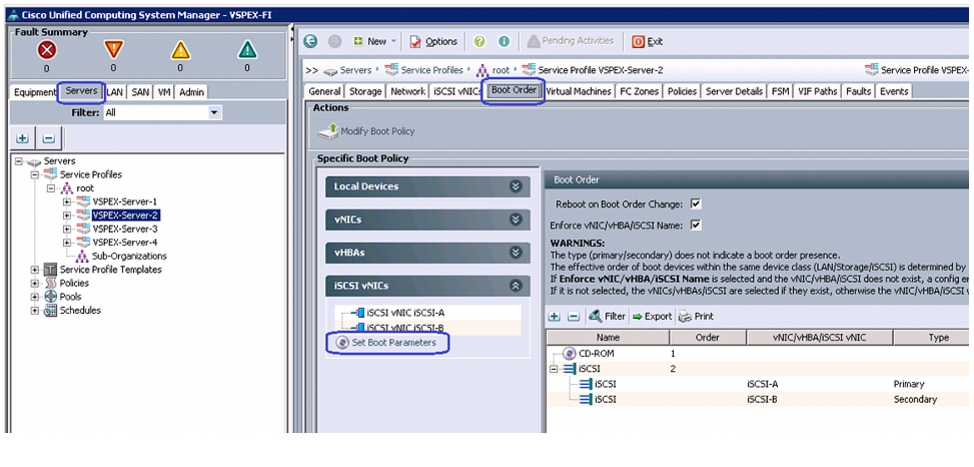Expand the Policies tree node
The width and height of the screenshot is (974, 467).
(x=35, y=283)
